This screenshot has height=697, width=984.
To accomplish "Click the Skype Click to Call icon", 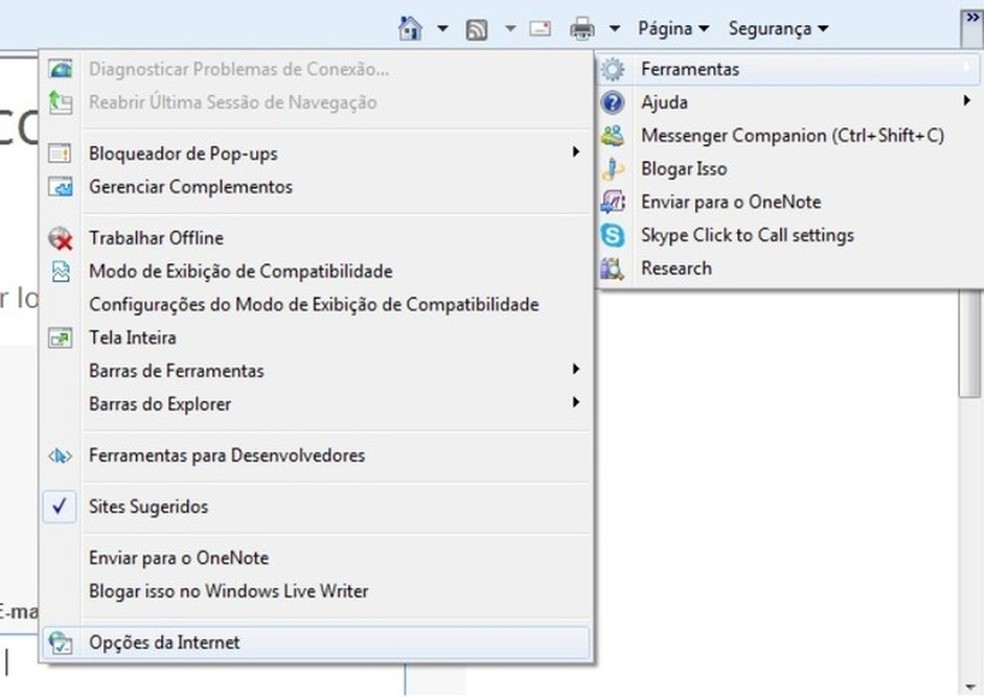I will 612,235.
